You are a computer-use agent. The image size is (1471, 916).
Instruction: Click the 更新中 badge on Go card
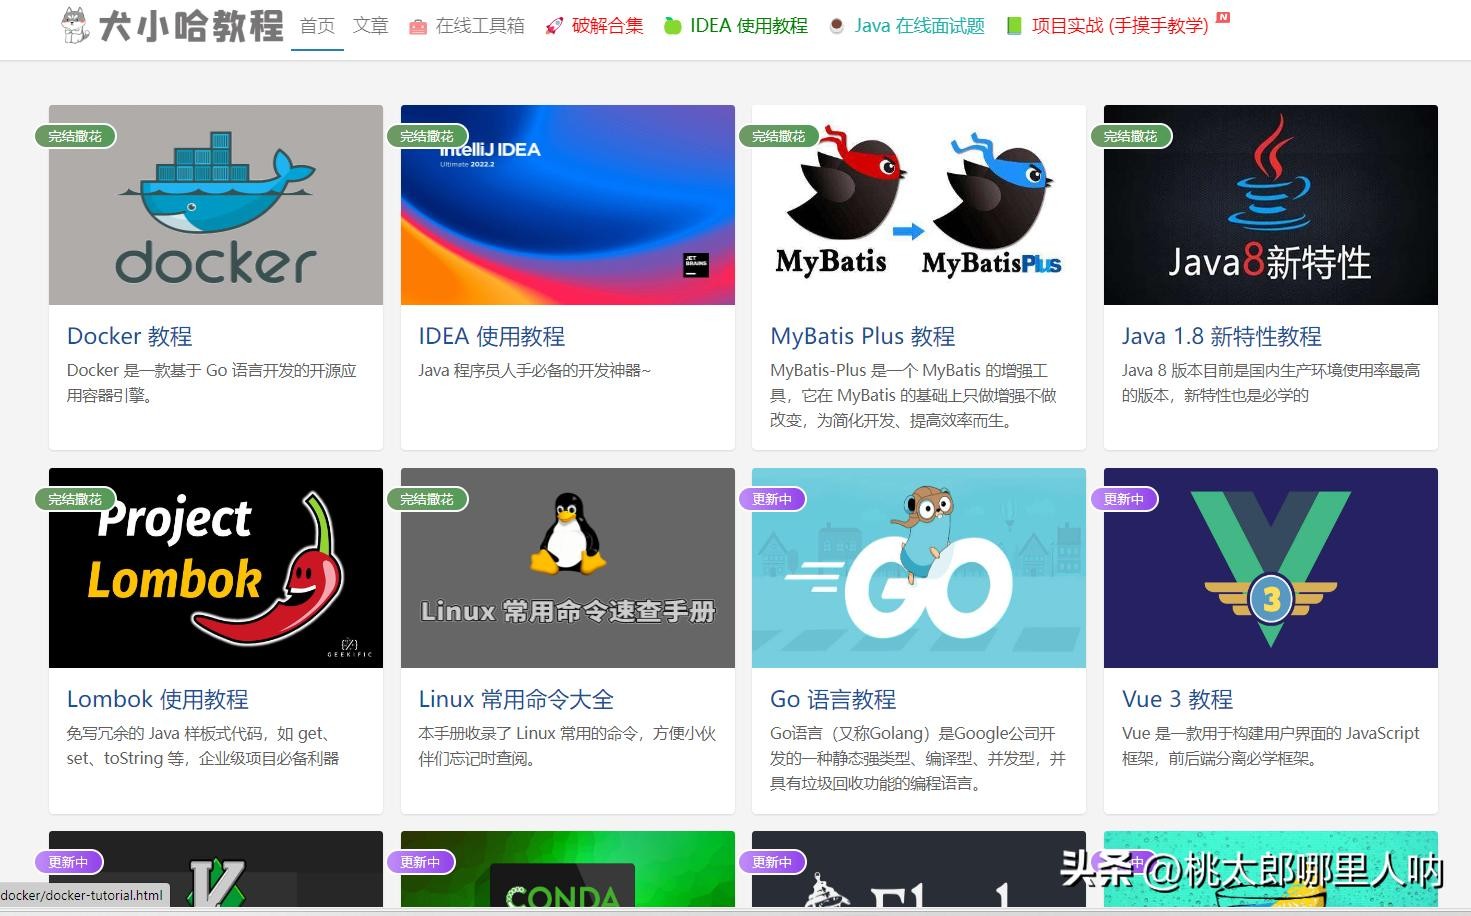[x=772, y=499]
